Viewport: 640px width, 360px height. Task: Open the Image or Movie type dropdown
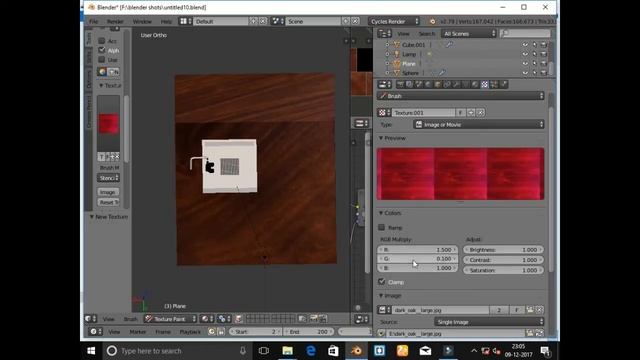point(479,124)
